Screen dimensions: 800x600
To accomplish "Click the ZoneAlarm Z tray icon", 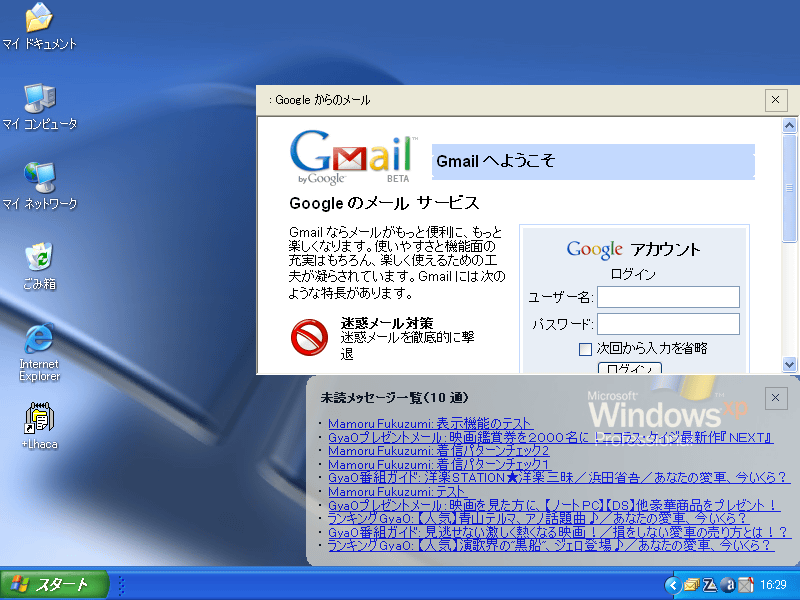I will (x=710, y=585).
